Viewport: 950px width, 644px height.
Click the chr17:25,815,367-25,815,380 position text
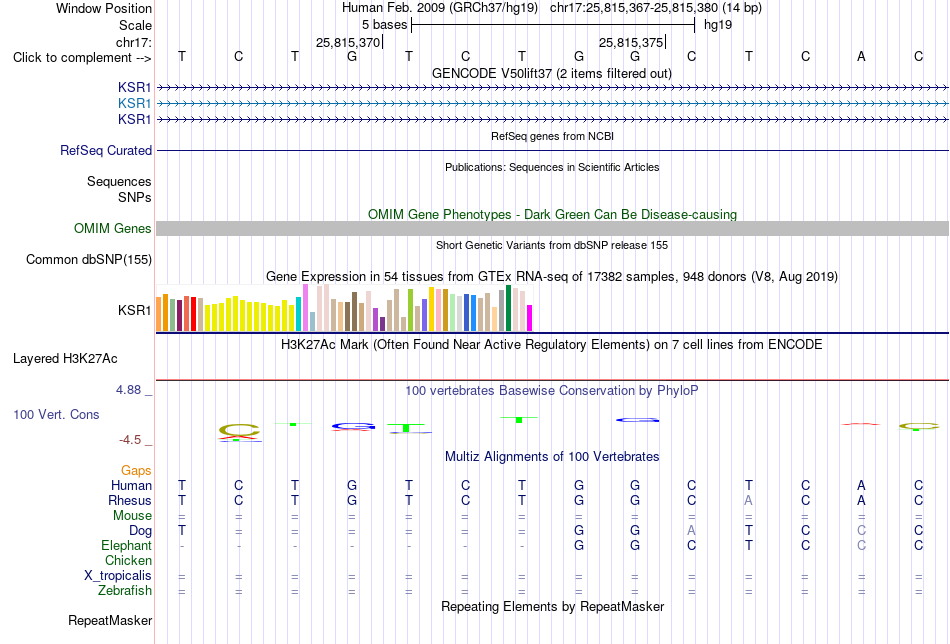click(634, 8)
